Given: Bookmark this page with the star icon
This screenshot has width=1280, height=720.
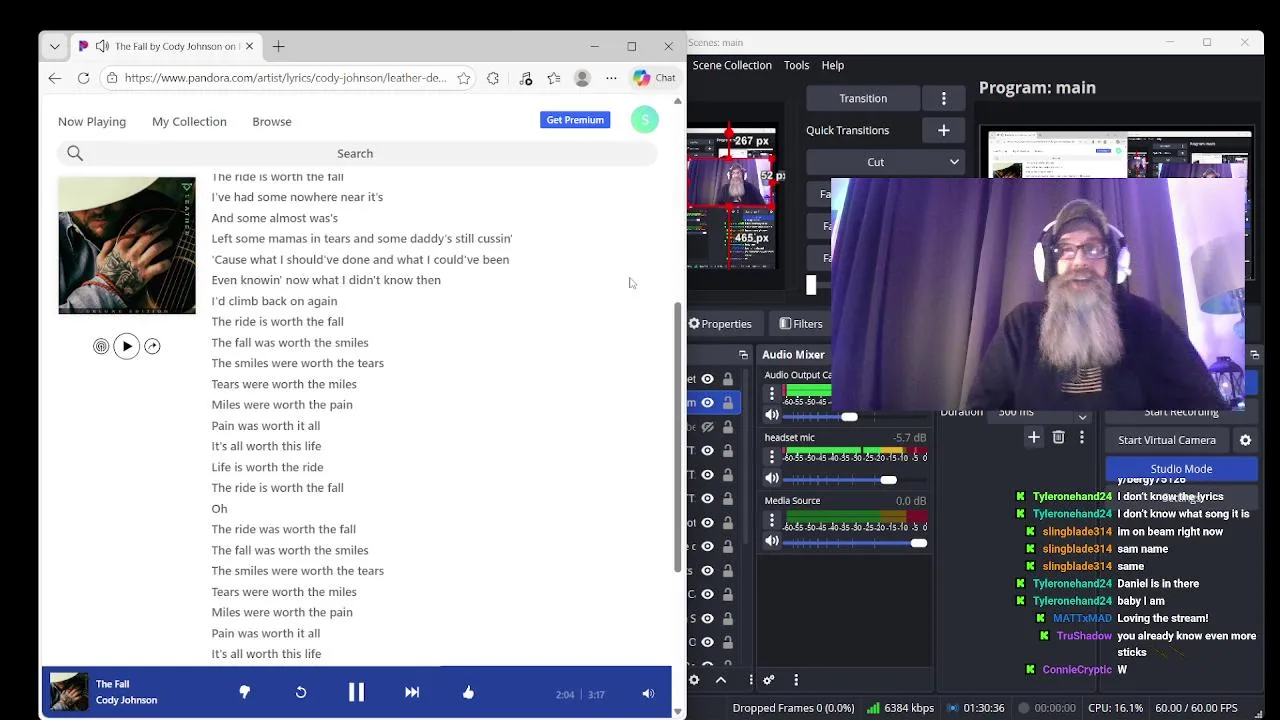Looking at the screenshot, I should 464,78.
